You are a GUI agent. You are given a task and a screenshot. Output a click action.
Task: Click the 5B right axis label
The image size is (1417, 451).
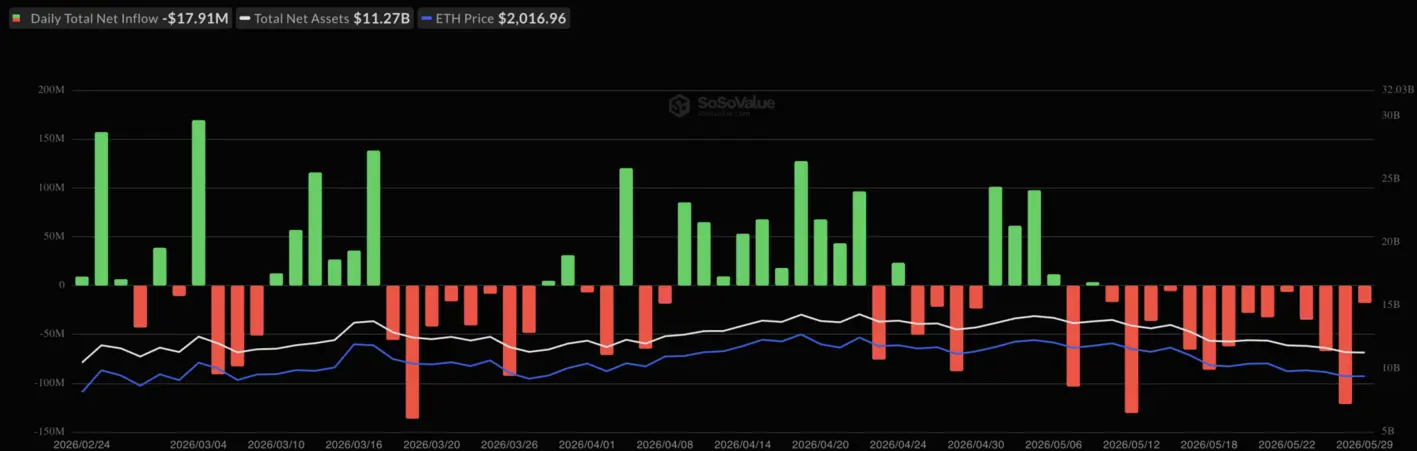coord(1389,431)
